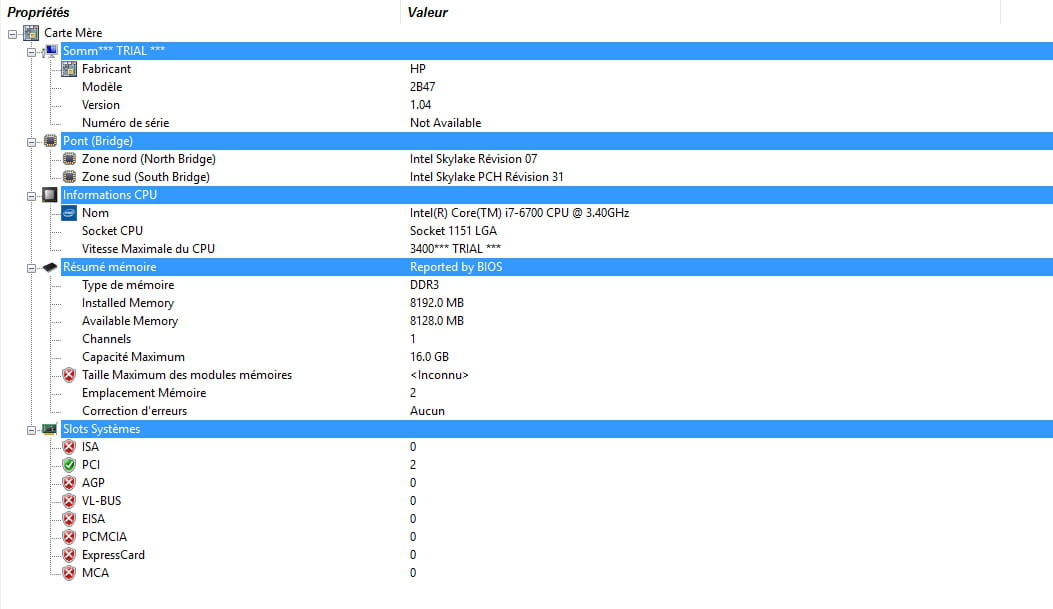Select the Version row
Viewport: 1053px width, 609px height.
[101, 105]
